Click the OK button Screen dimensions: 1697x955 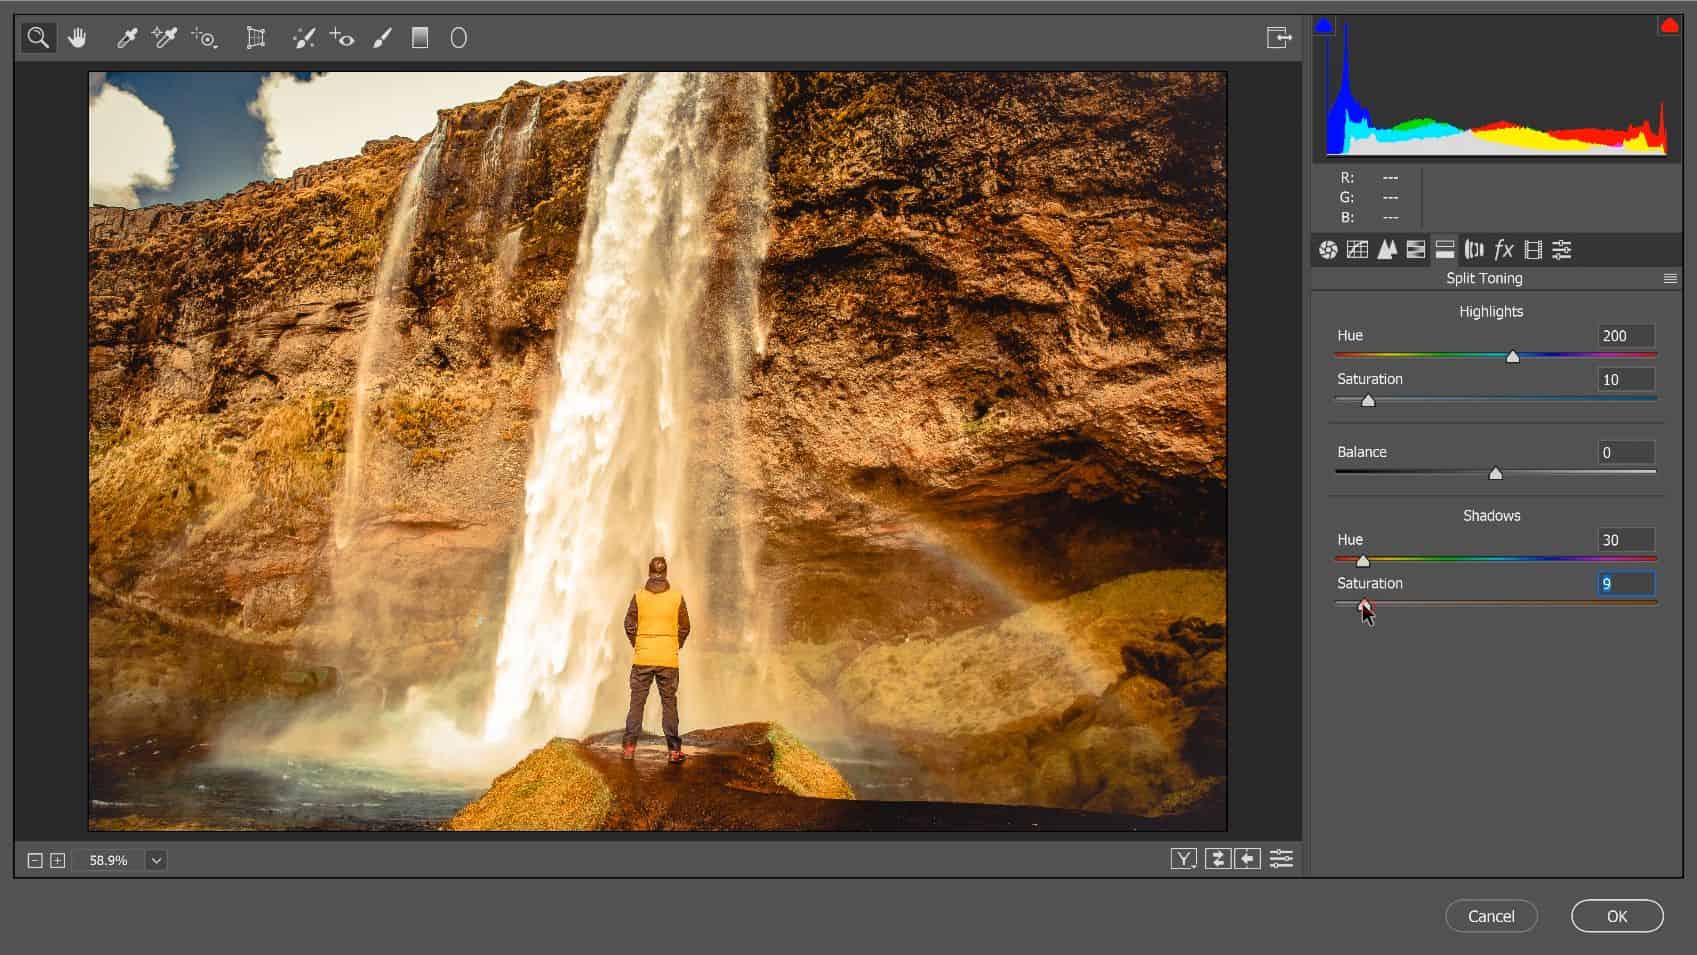coord(1616,916)
